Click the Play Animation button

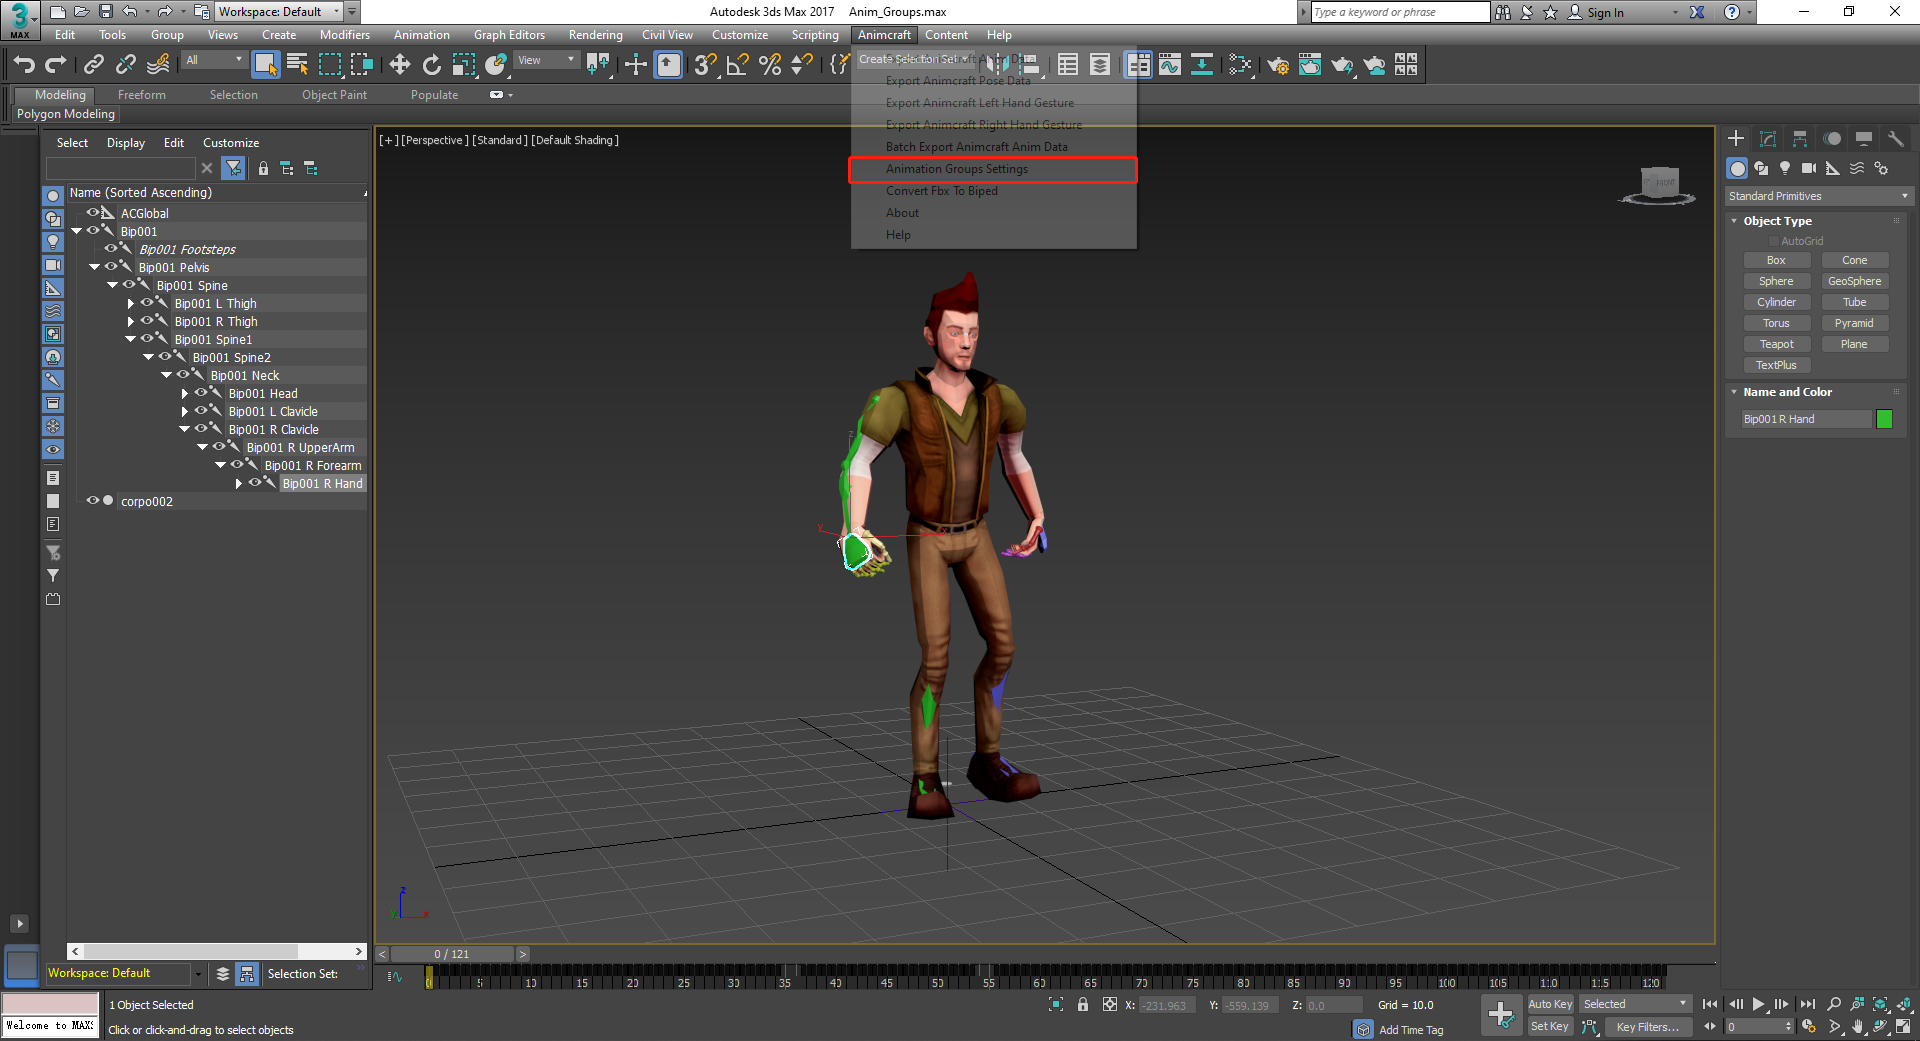tap(1758, 1004)
